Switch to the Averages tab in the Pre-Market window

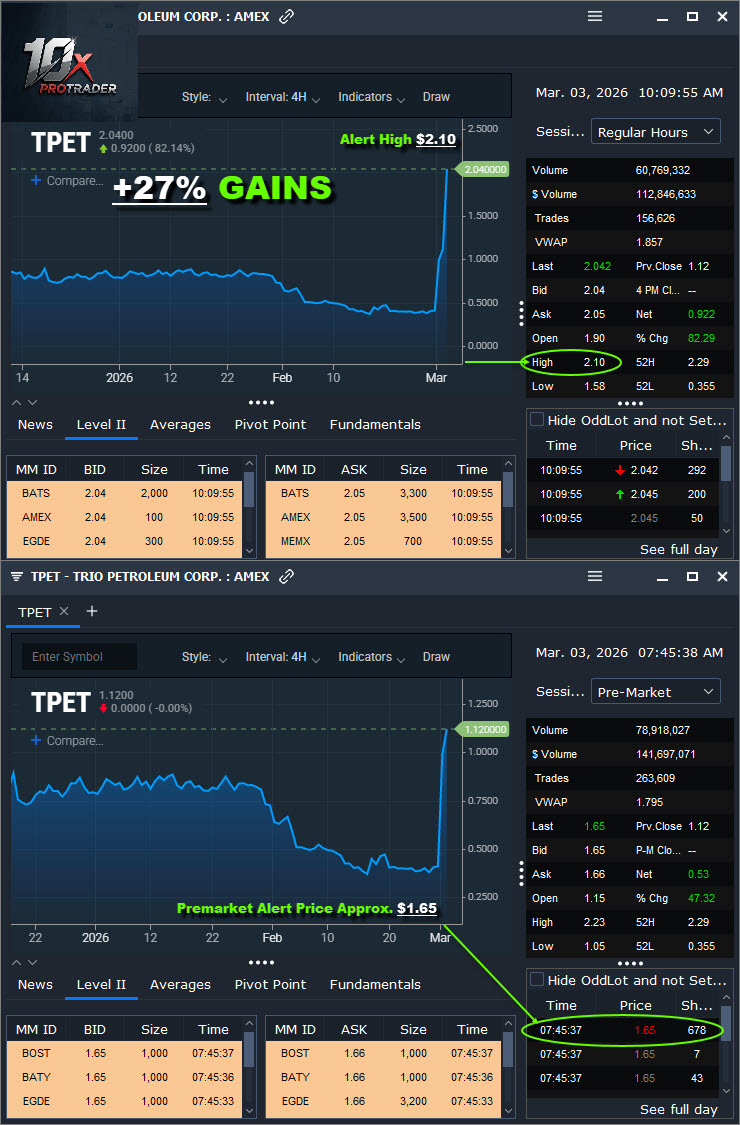coord(180,984)
